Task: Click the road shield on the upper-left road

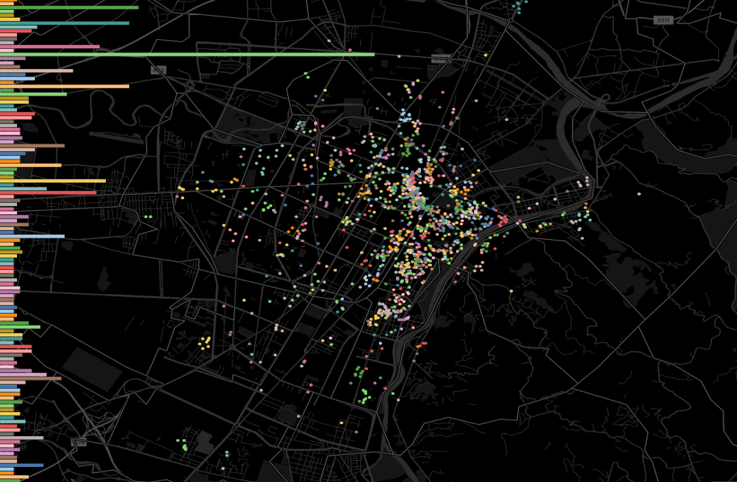Action: tap(158, 70)
